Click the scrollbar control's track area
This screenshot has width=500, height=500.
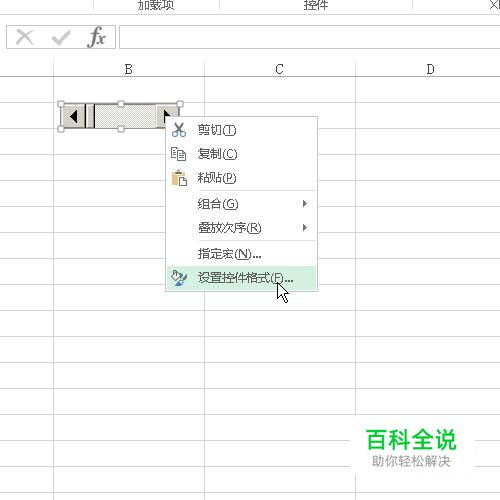[x=125, y=116]
